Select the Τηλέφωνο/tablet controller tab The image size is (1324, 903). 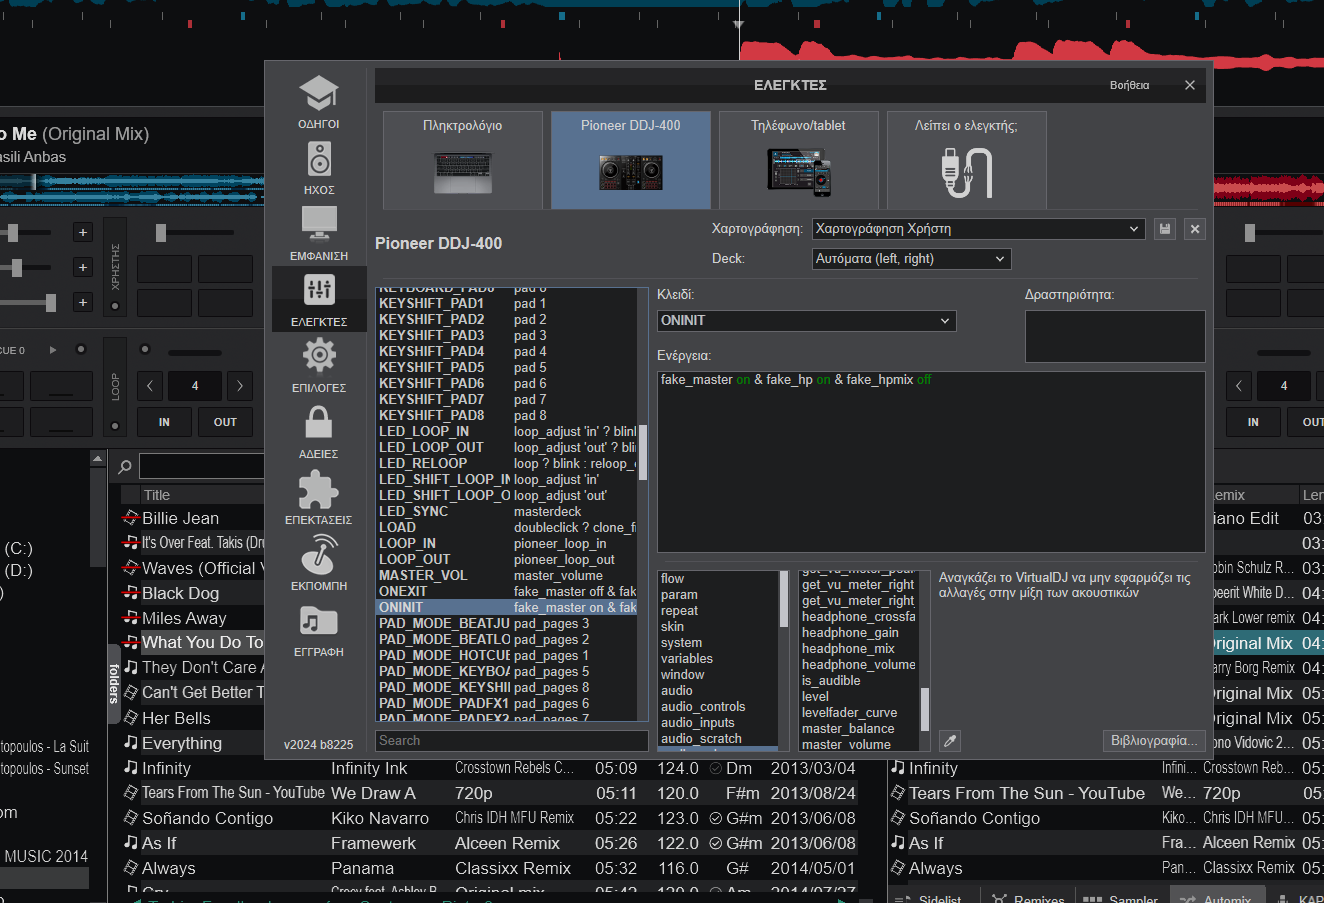pyautogui.click(x=798, y=160)
